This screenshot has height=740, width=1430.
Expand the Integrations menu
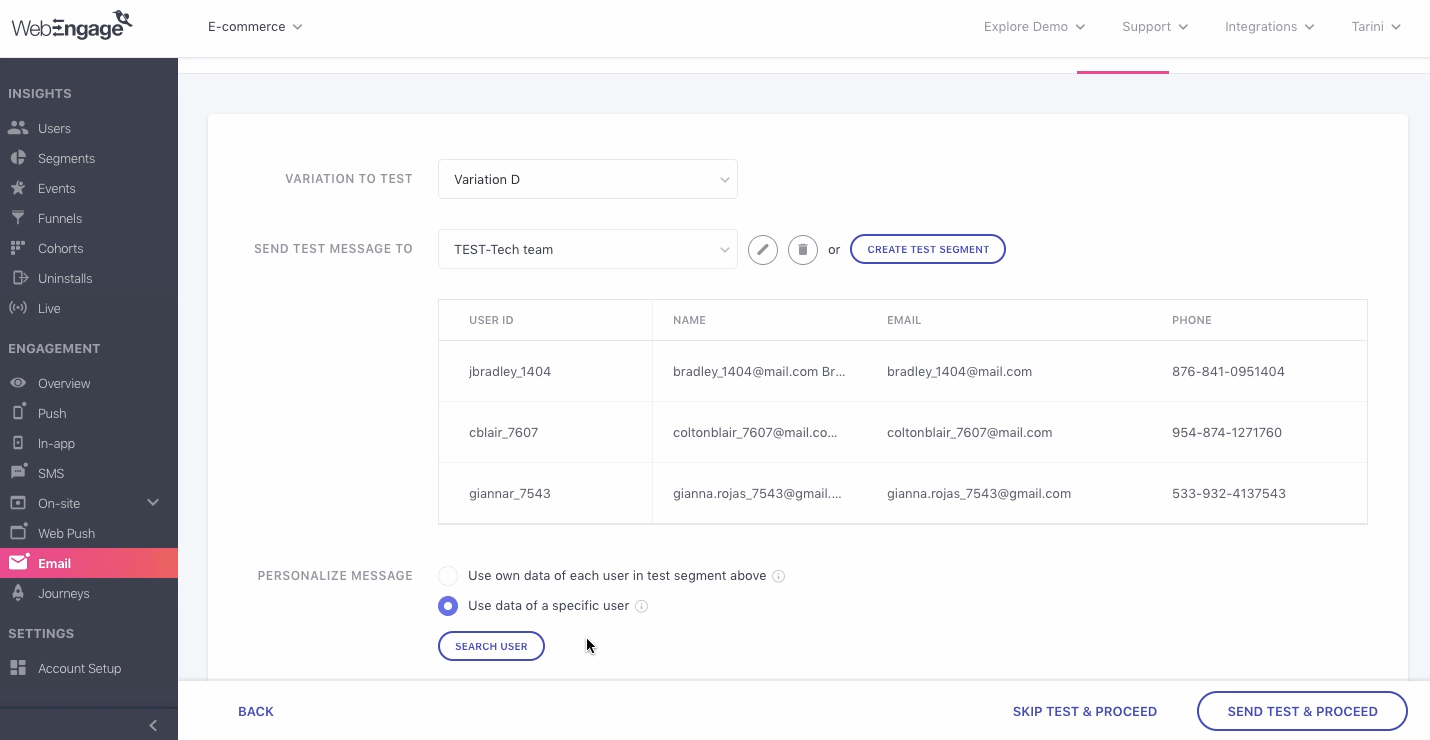(x=1270, y=27)
